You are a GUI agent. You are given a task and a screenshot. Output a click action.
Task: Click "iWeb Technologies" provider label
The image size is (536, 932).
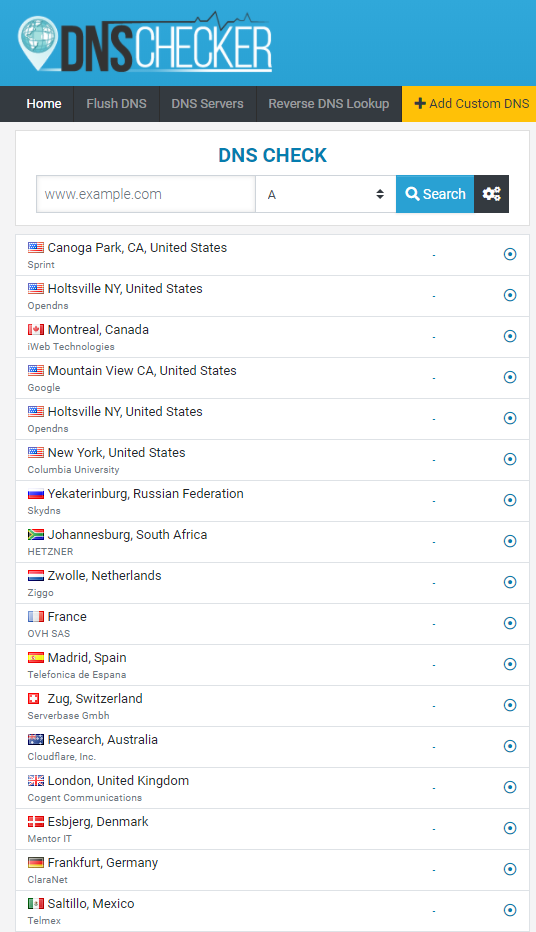click(x=71, y=347)
